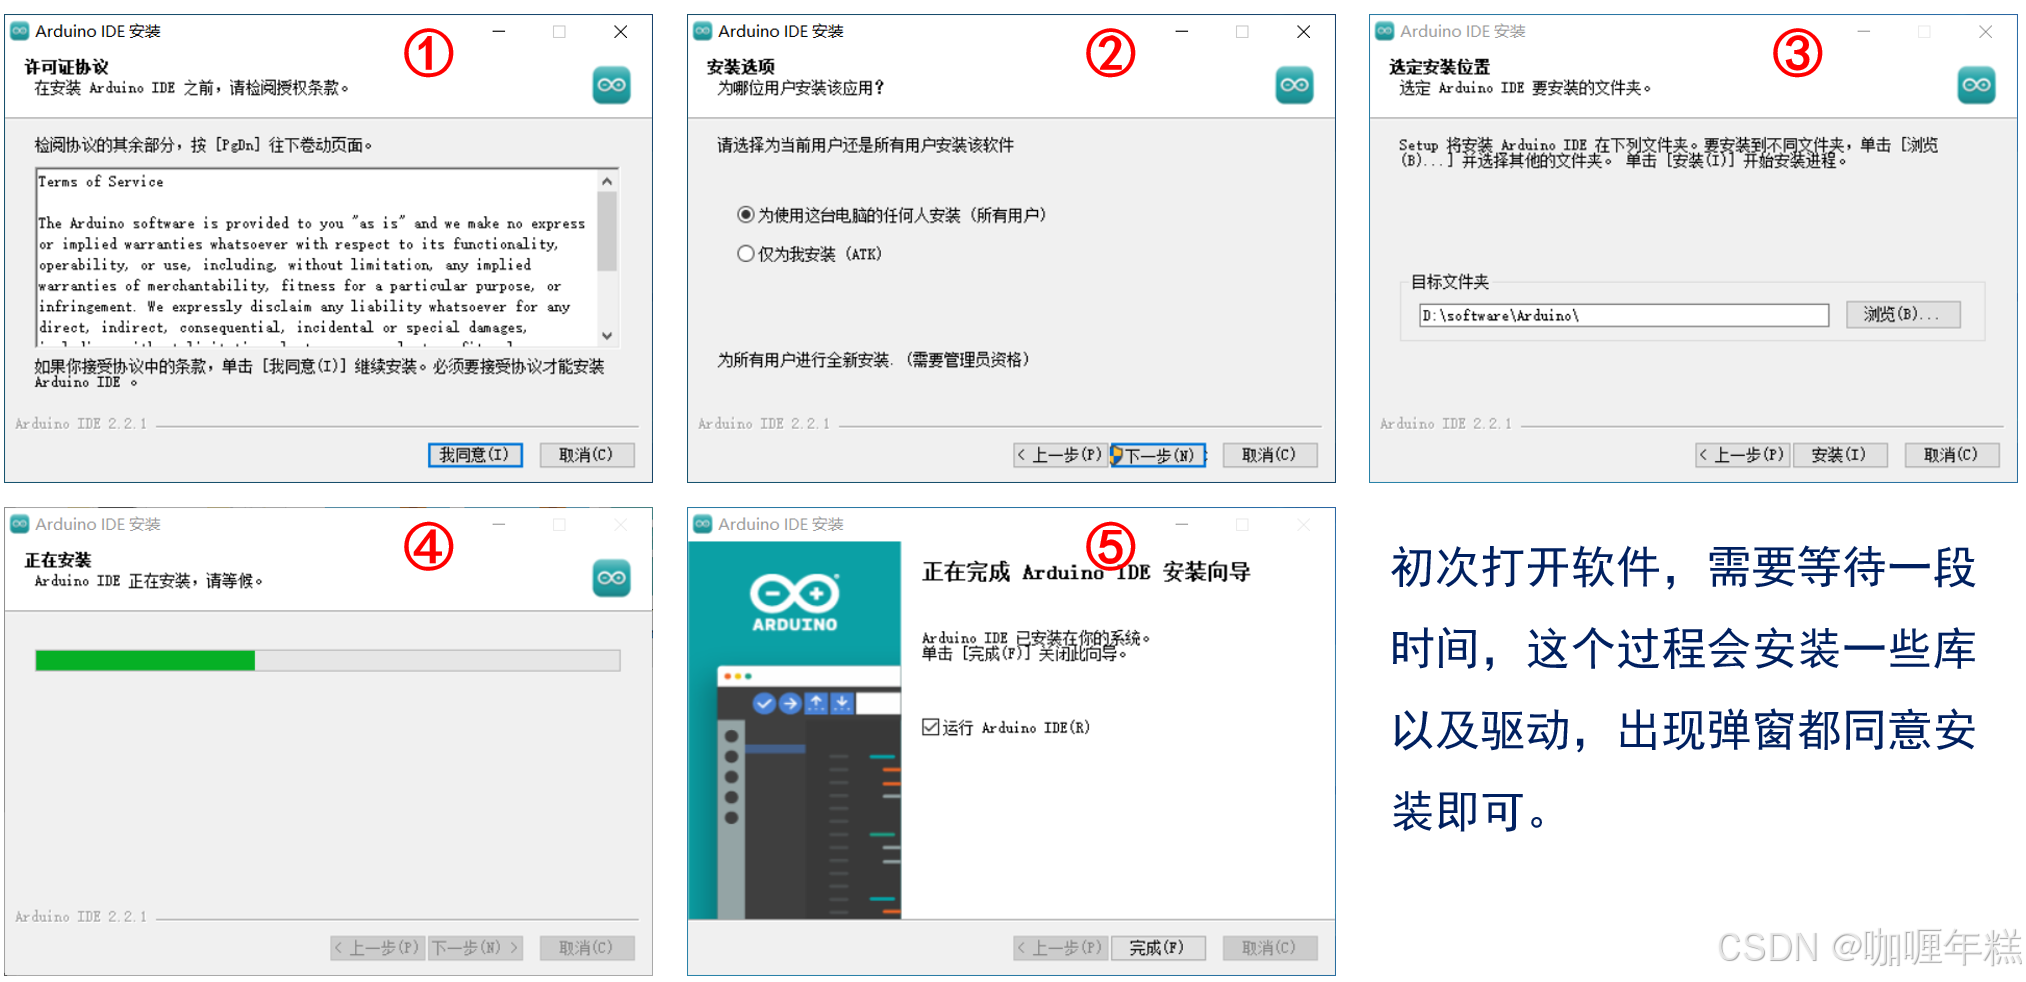Close the install options window
This screenshot has height=982, width=2026.
(x=1304, y=32)
